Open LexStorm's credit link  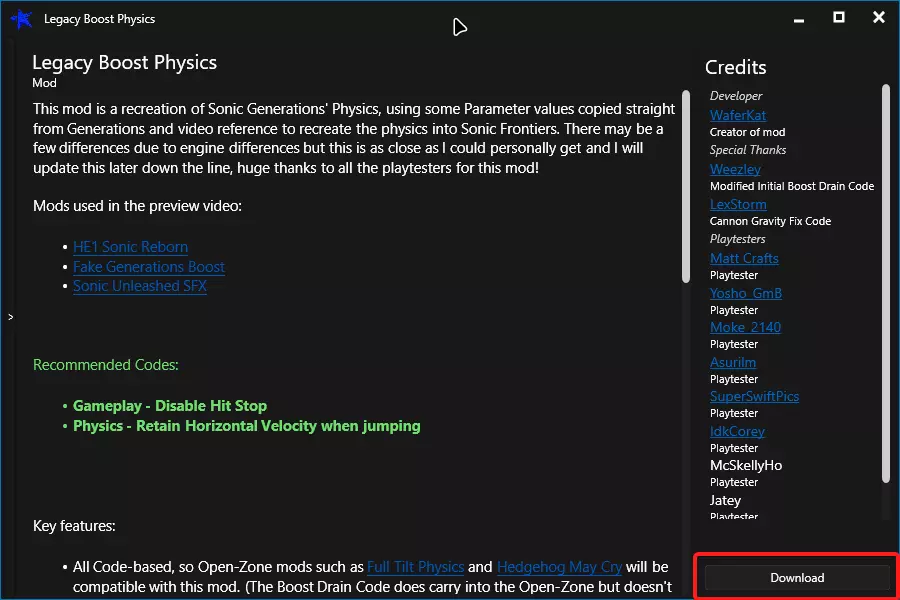[738, 204]
